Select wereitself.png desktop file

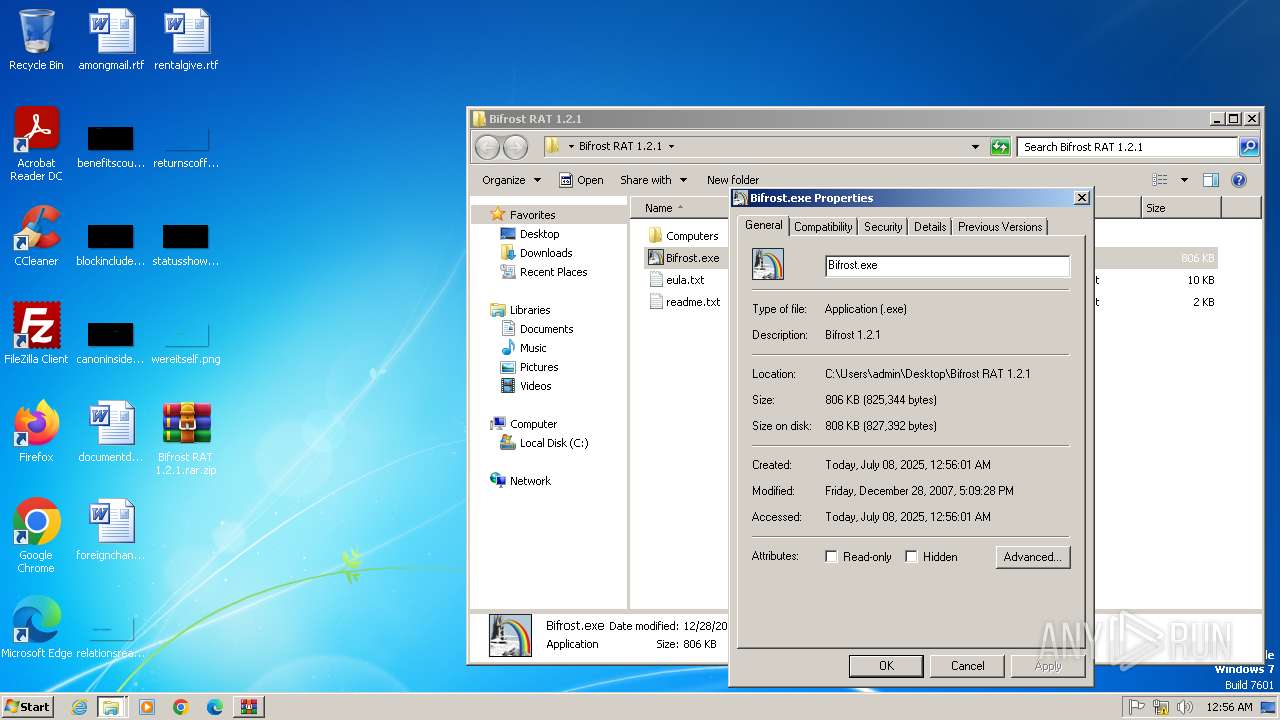pyautogui.click(x=186, y=343)
